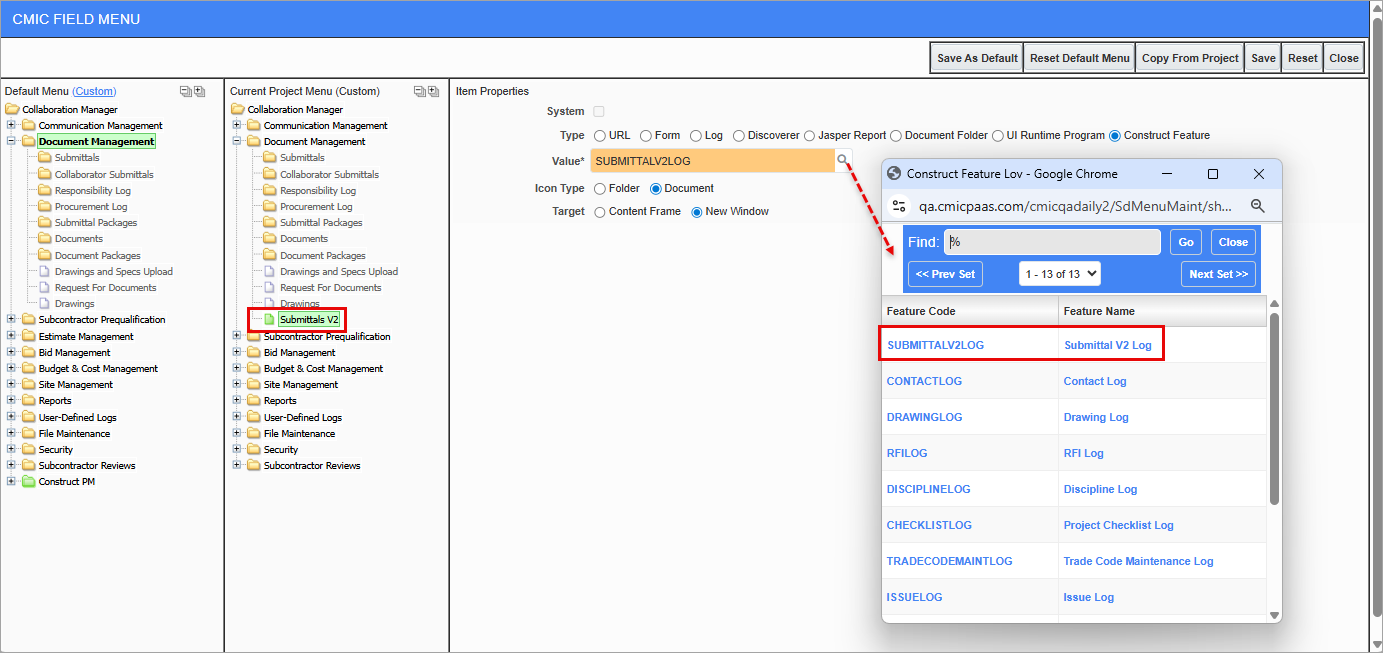The image size is (1383, 653).
Task: Expand Budget & Cost Management in Current Project Menu
Action: [x=237, y=369]
